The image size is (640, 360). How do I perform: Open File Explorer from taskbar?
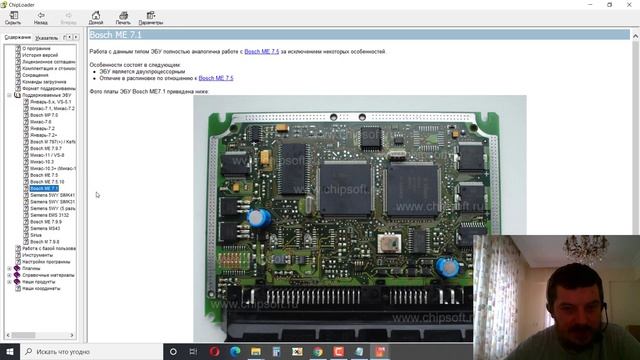click(x=256, y=351)
